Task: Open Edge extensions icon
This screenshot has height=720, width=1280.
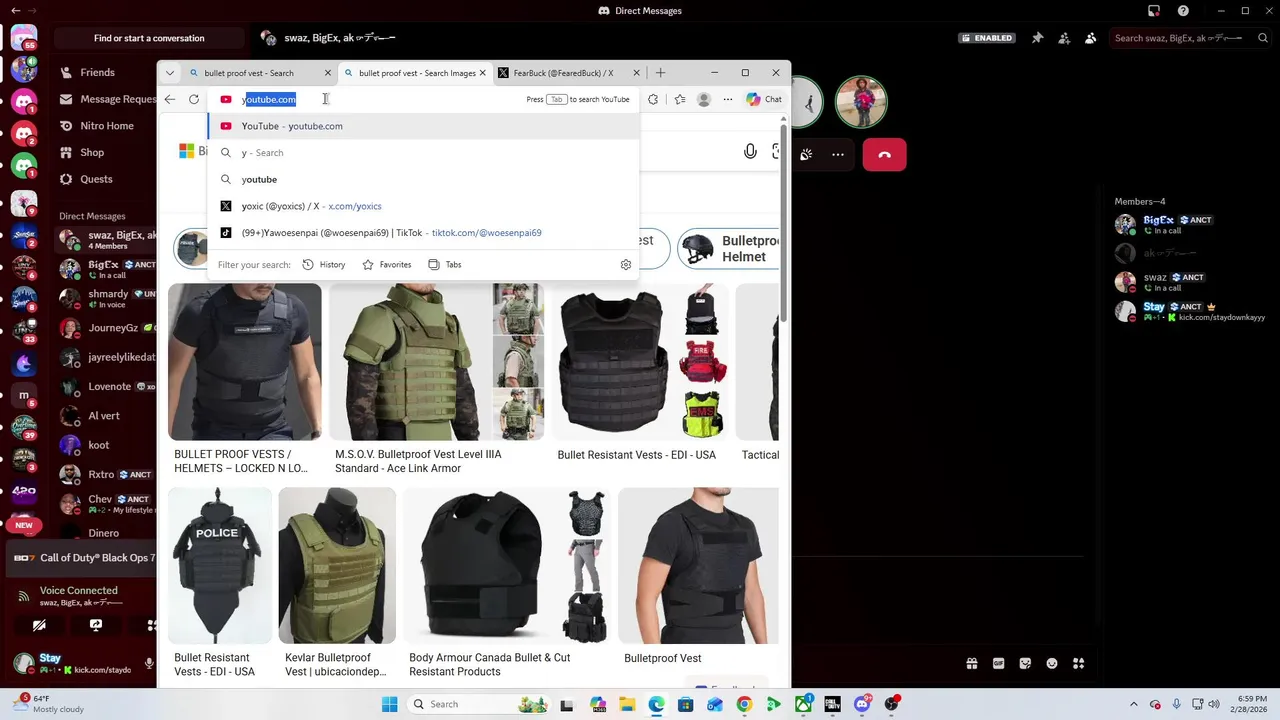Action: [x=653, y=99]
